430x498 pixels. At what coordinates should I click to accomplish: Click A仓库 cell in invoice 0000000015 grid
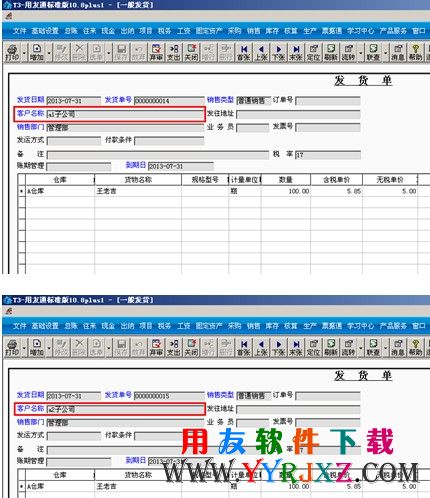click(x=60, y=486)
